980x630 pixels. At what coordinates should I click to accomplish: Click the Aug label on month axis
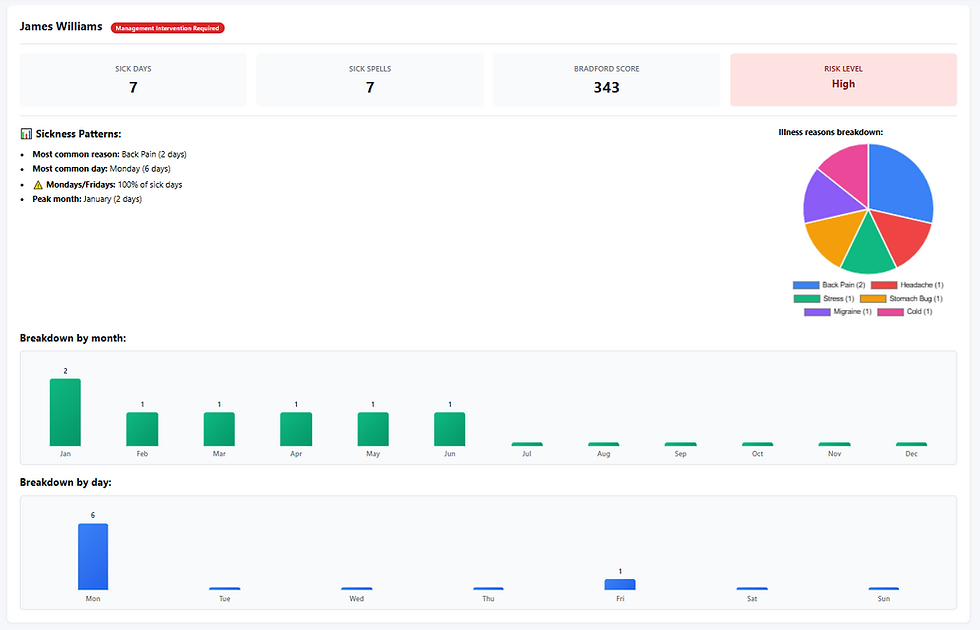click(x=604, y=454)
